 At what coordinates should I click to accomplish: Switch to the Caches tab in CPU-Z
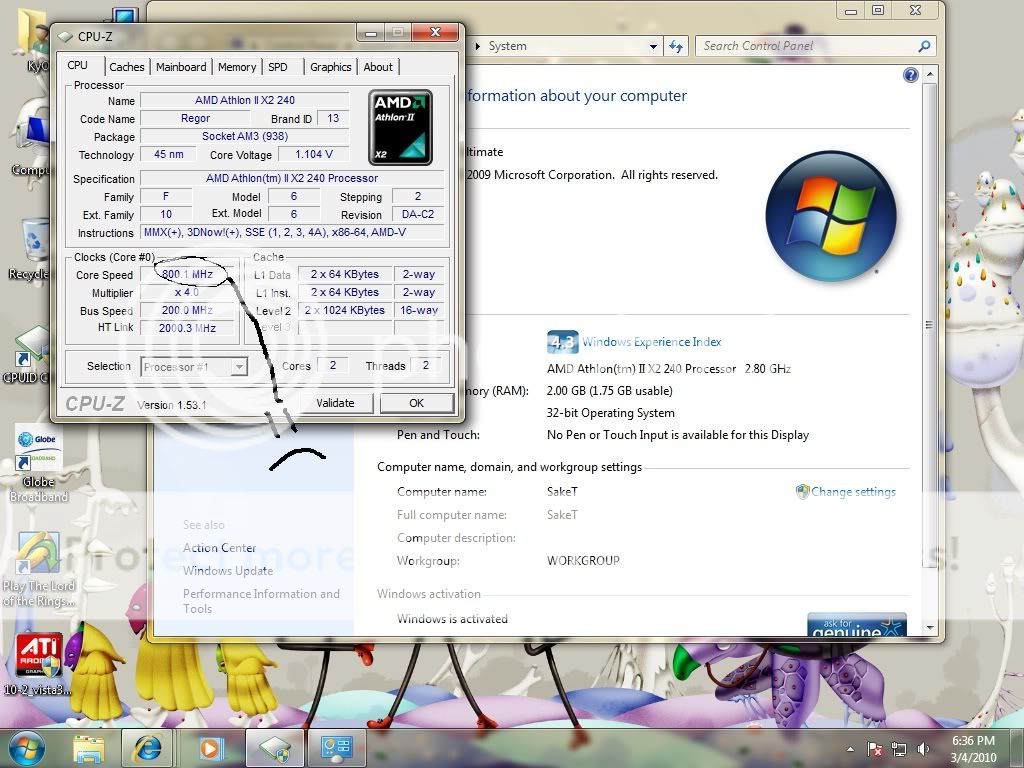[x=127, y=67]
